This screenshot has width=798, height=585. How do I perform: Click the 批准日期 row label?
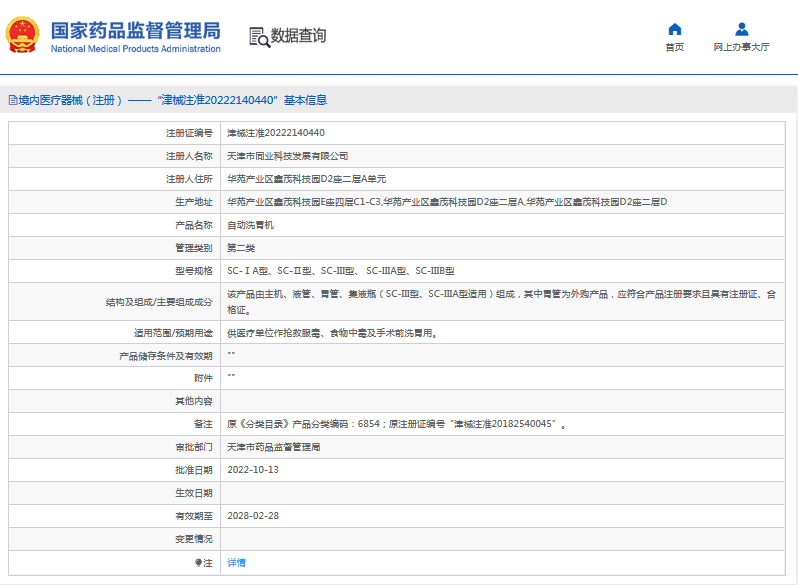click(x=194, y=470)
